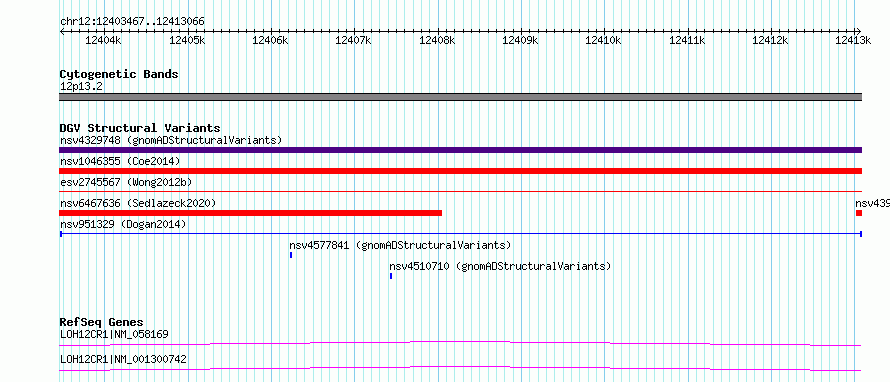Click the Cytogenetic Bands track title

tap(119, 74)
